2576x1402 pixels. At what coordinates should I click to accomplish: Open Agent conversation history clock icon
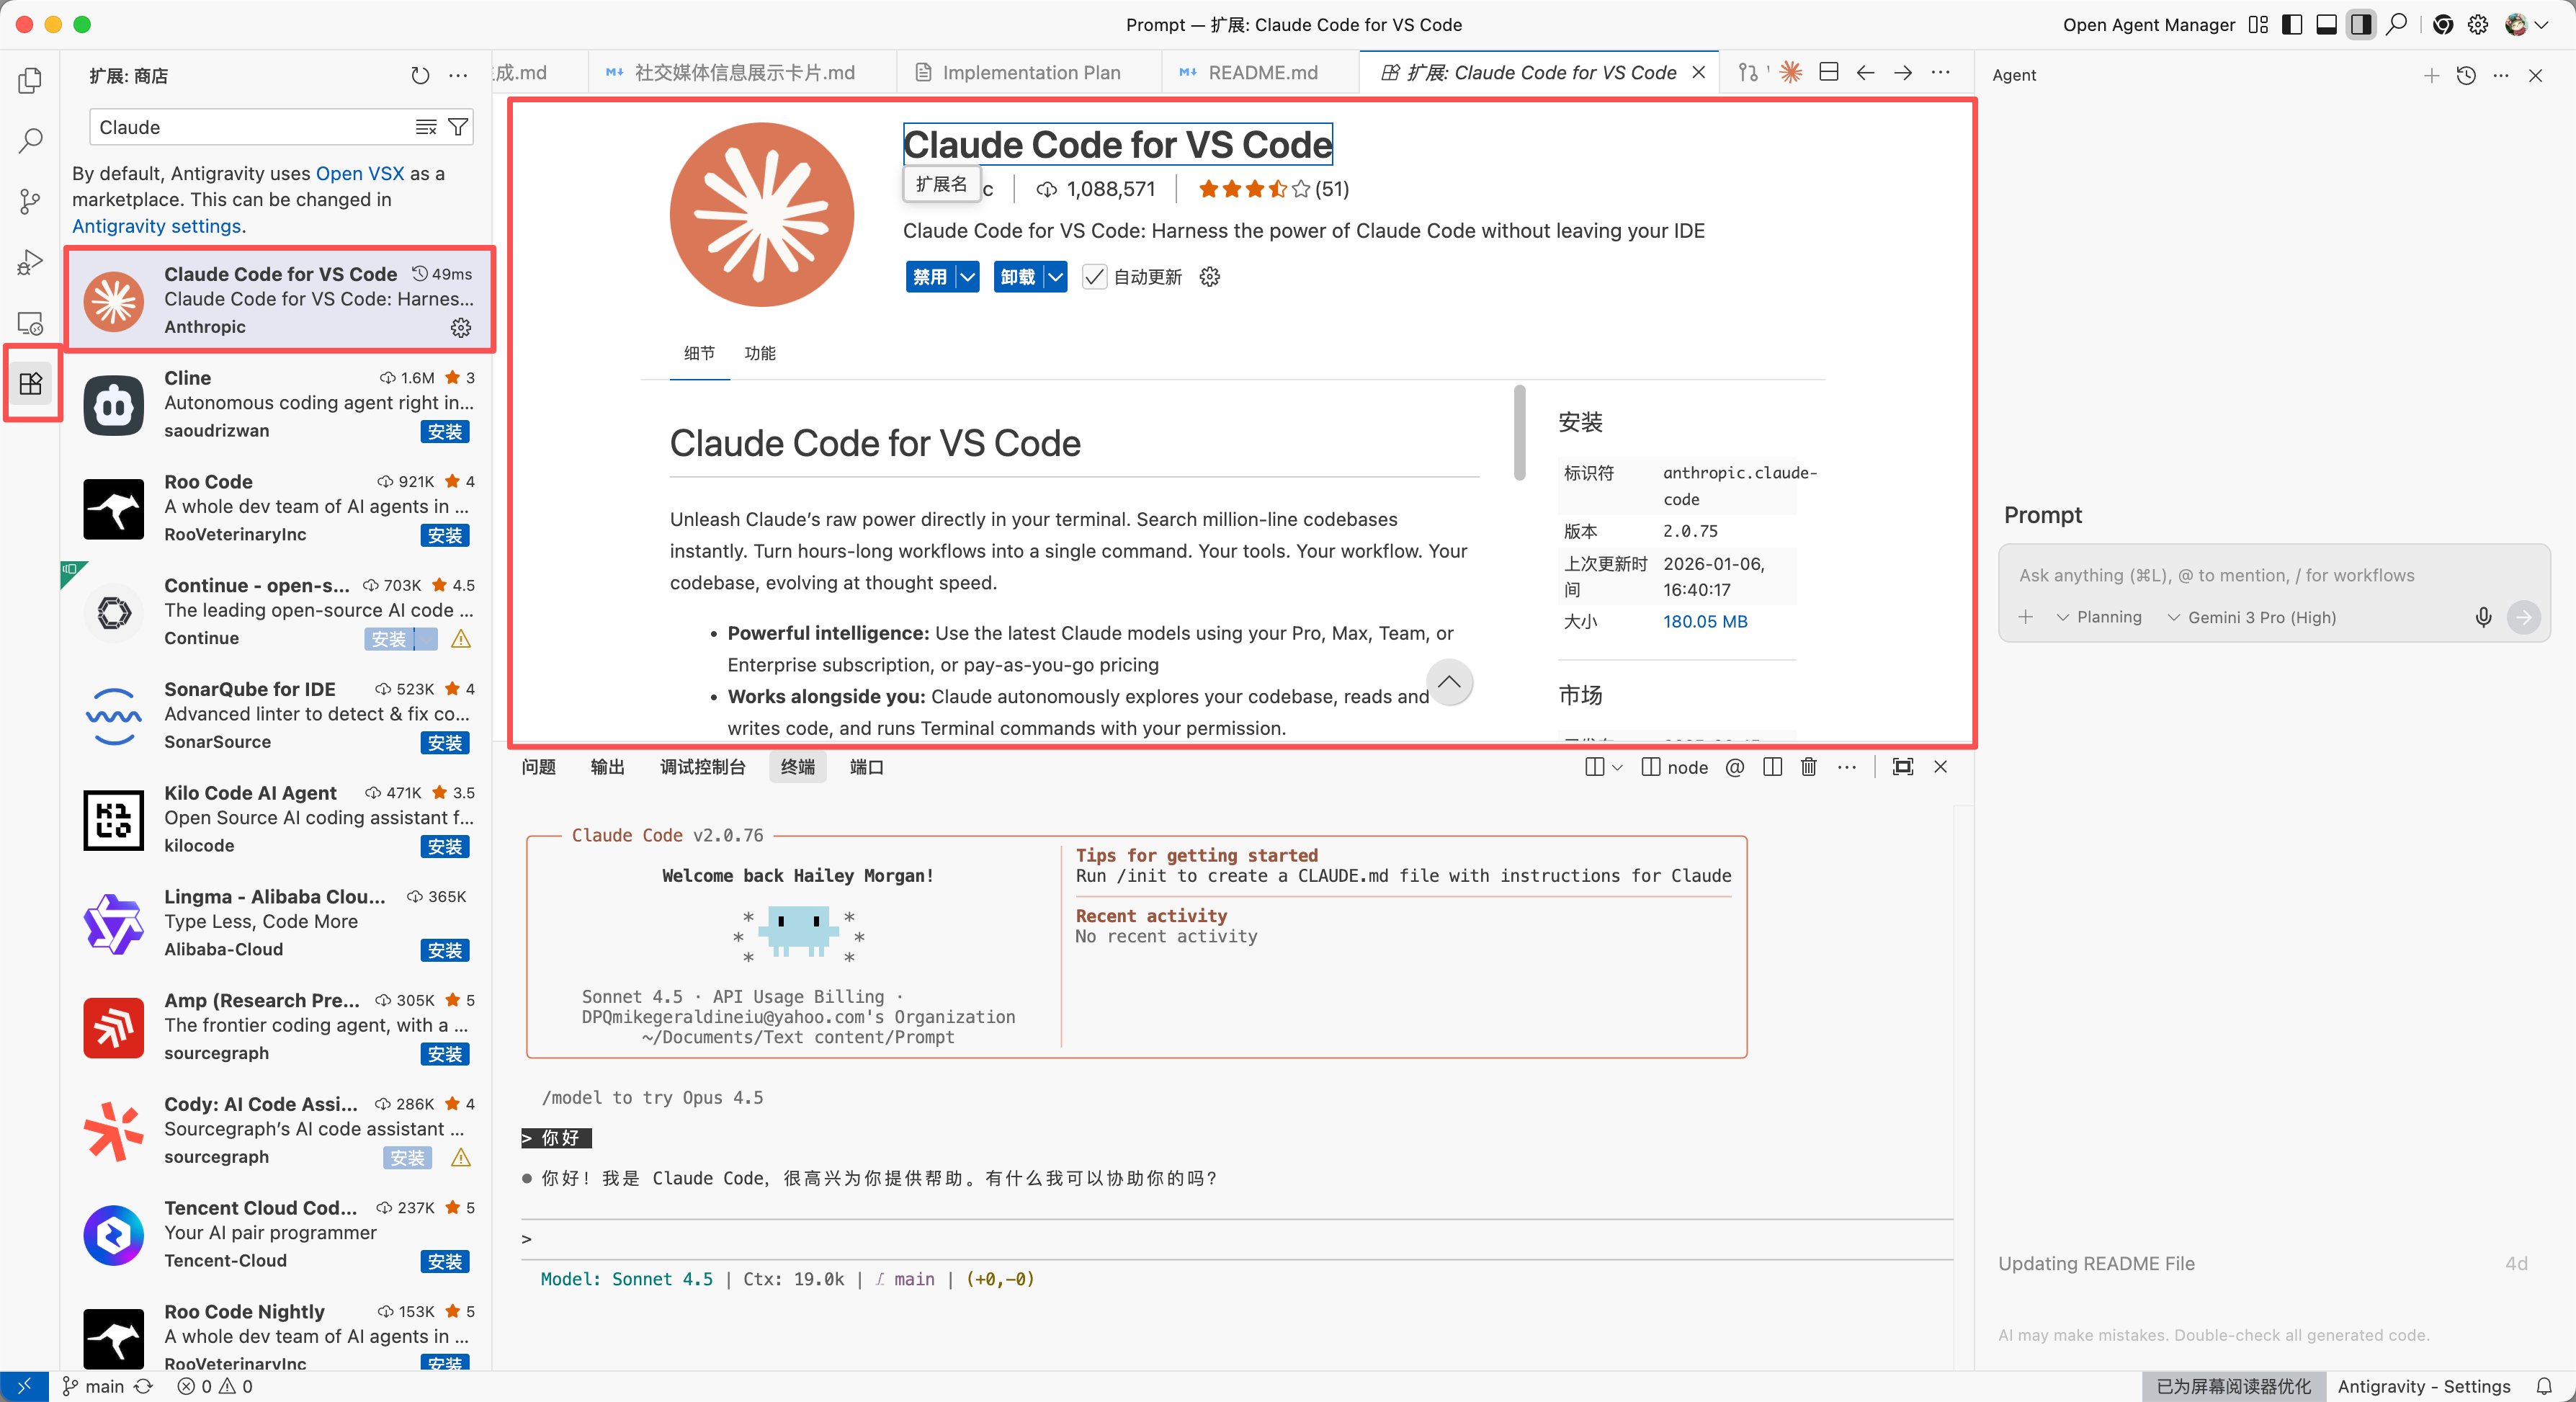click(x=2466, y=75)
